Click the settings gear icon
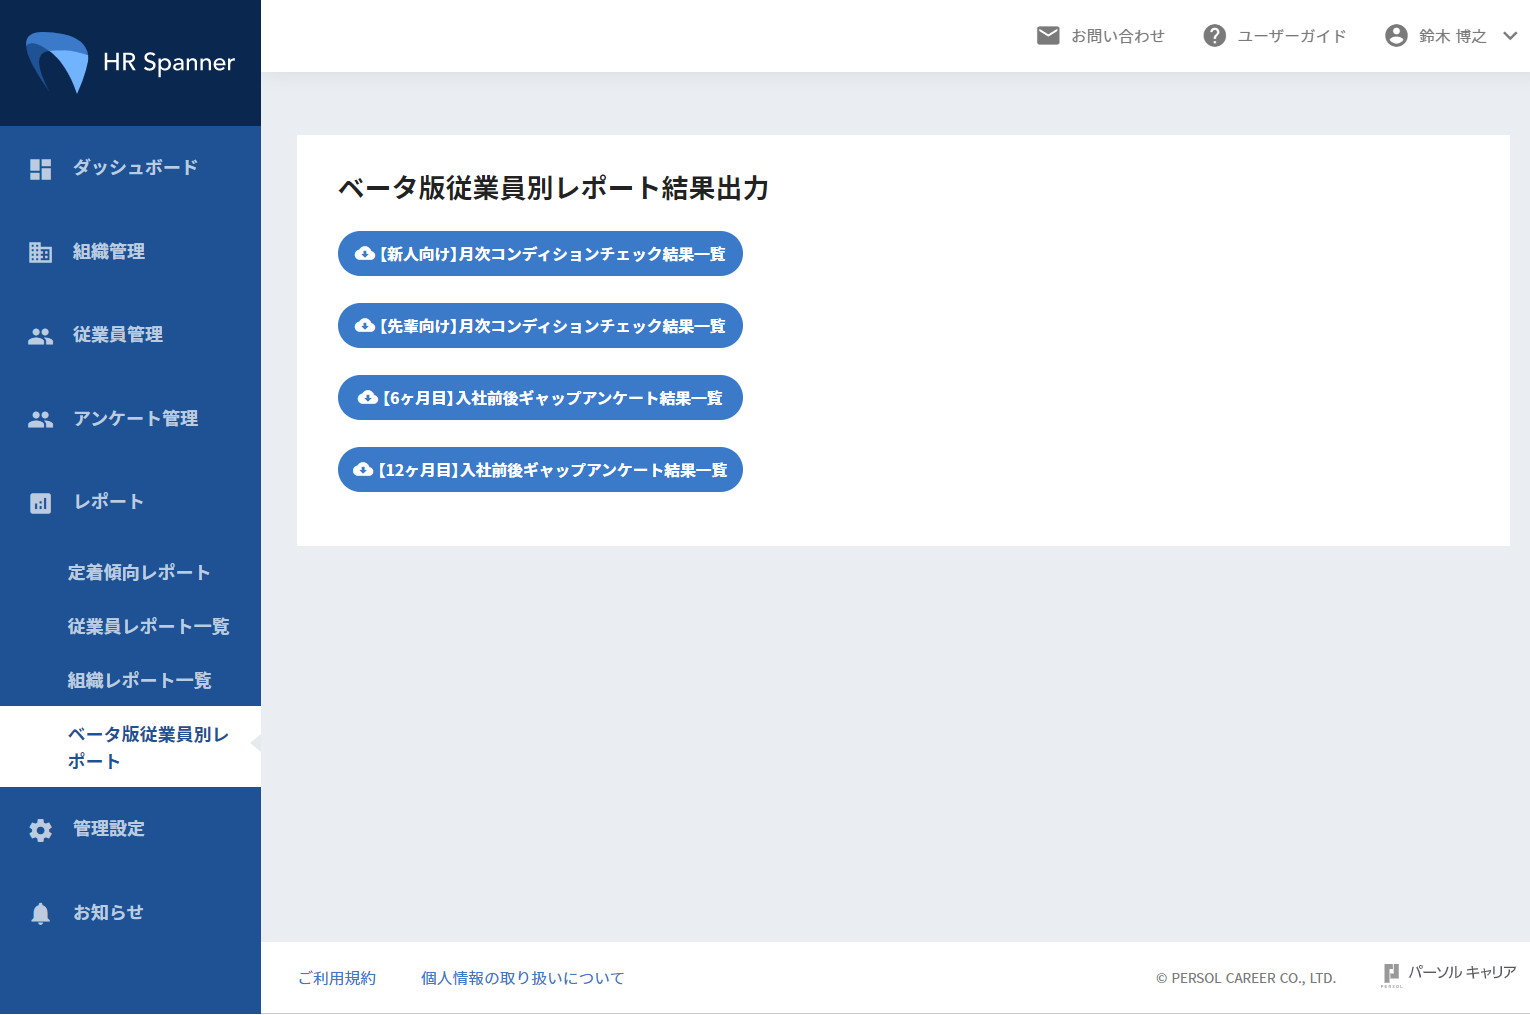1530x1015 pixels. coord(40,830)
